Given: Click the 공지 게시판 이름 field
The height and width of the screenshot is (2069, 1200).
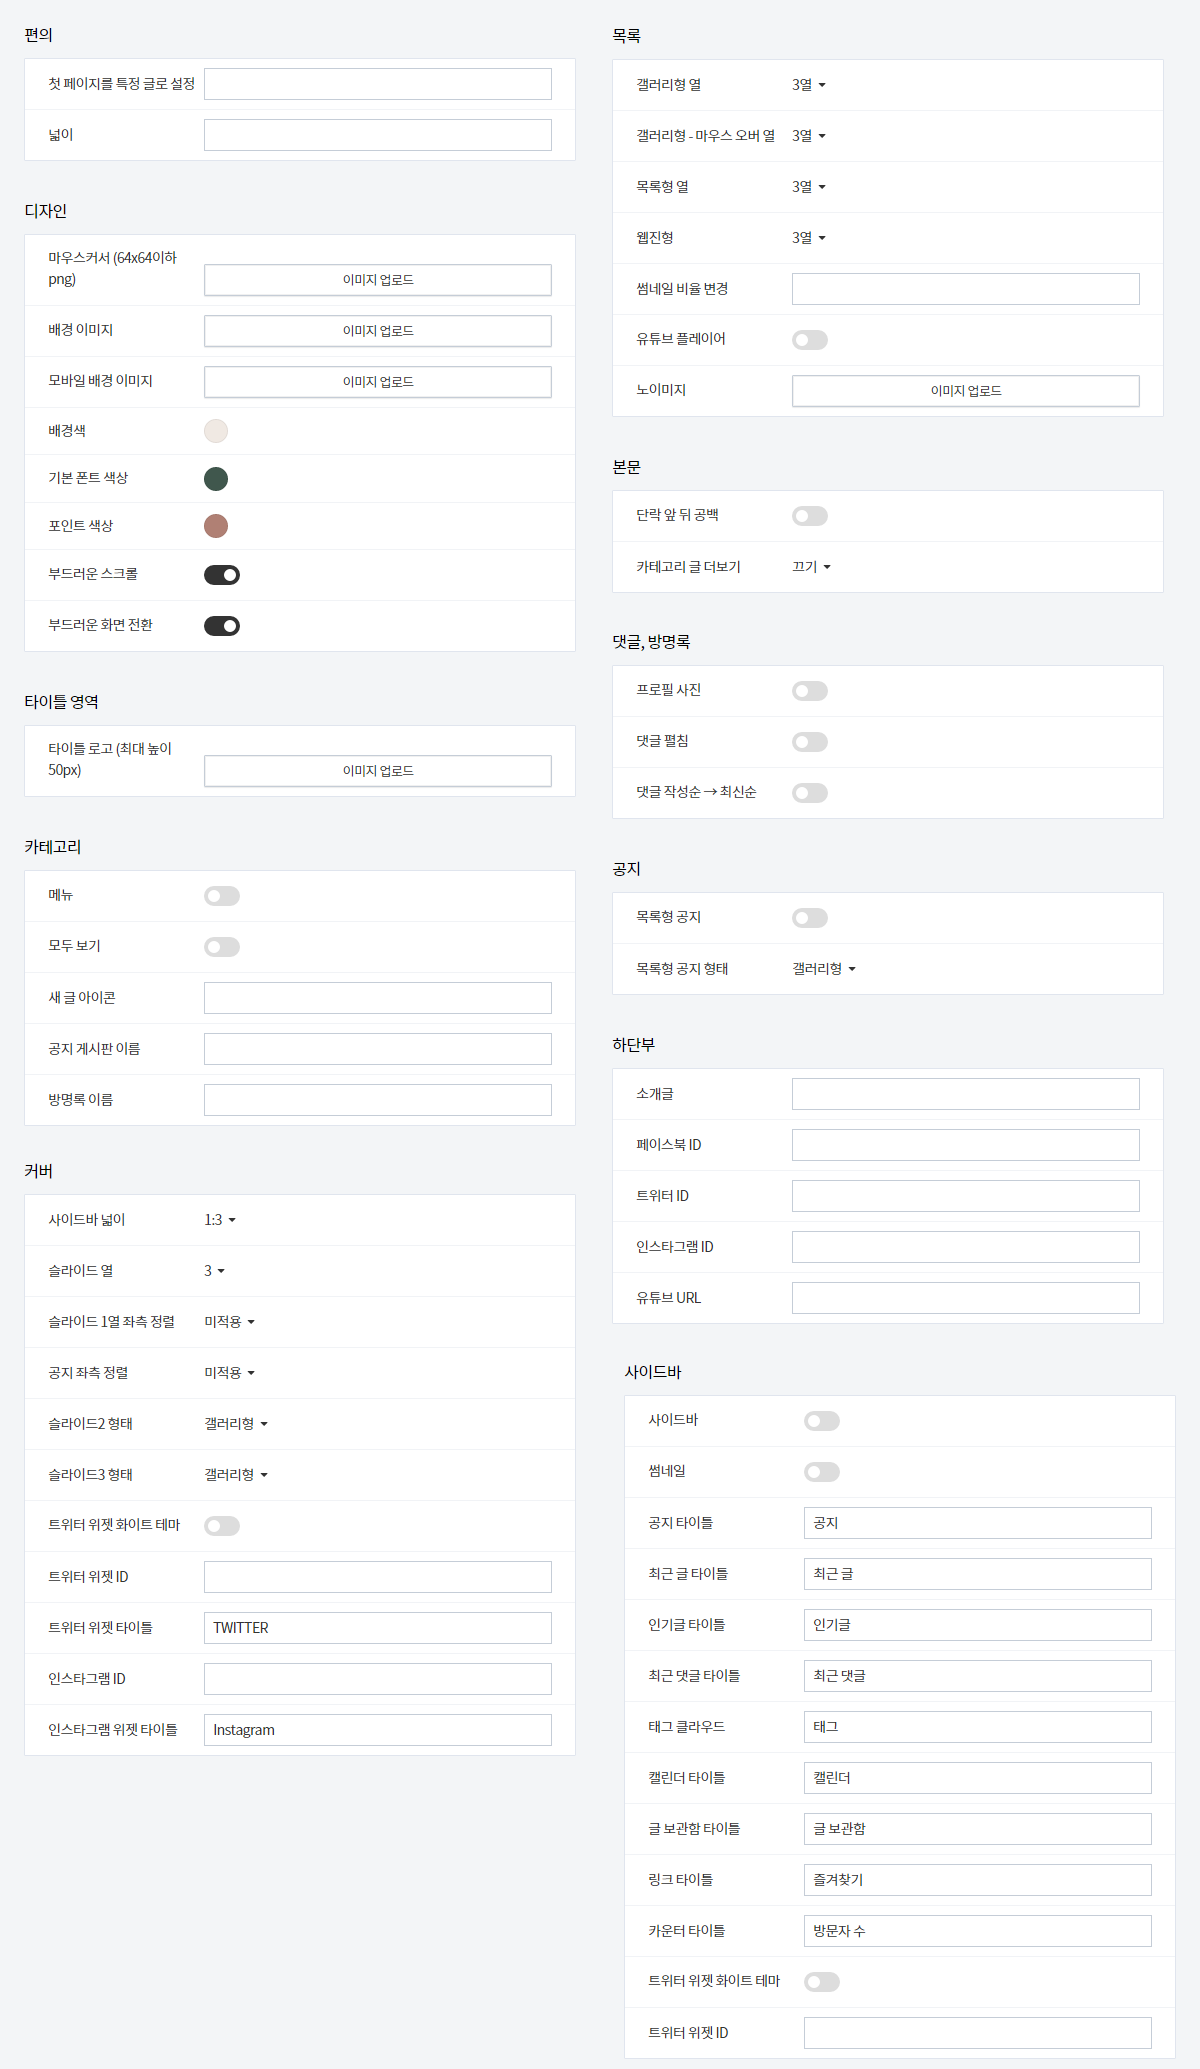Looking at the screenshot, I should pos(378,1049).
